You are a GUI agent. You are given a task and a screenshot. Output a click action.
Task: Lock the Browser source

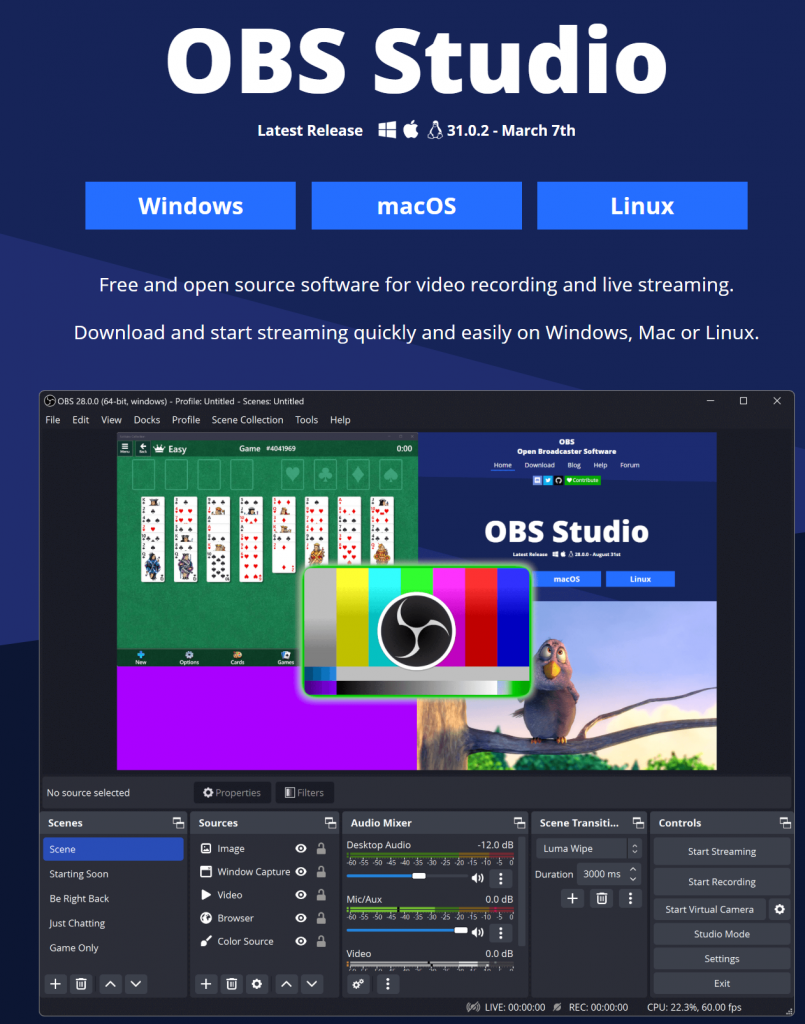(321, 918)
